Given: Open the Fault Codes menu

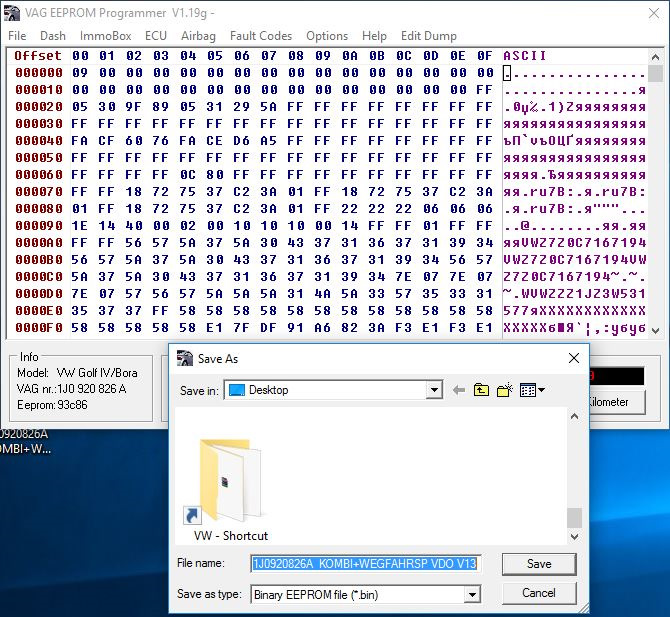Looking at the screenshot, I should [261, 36].
